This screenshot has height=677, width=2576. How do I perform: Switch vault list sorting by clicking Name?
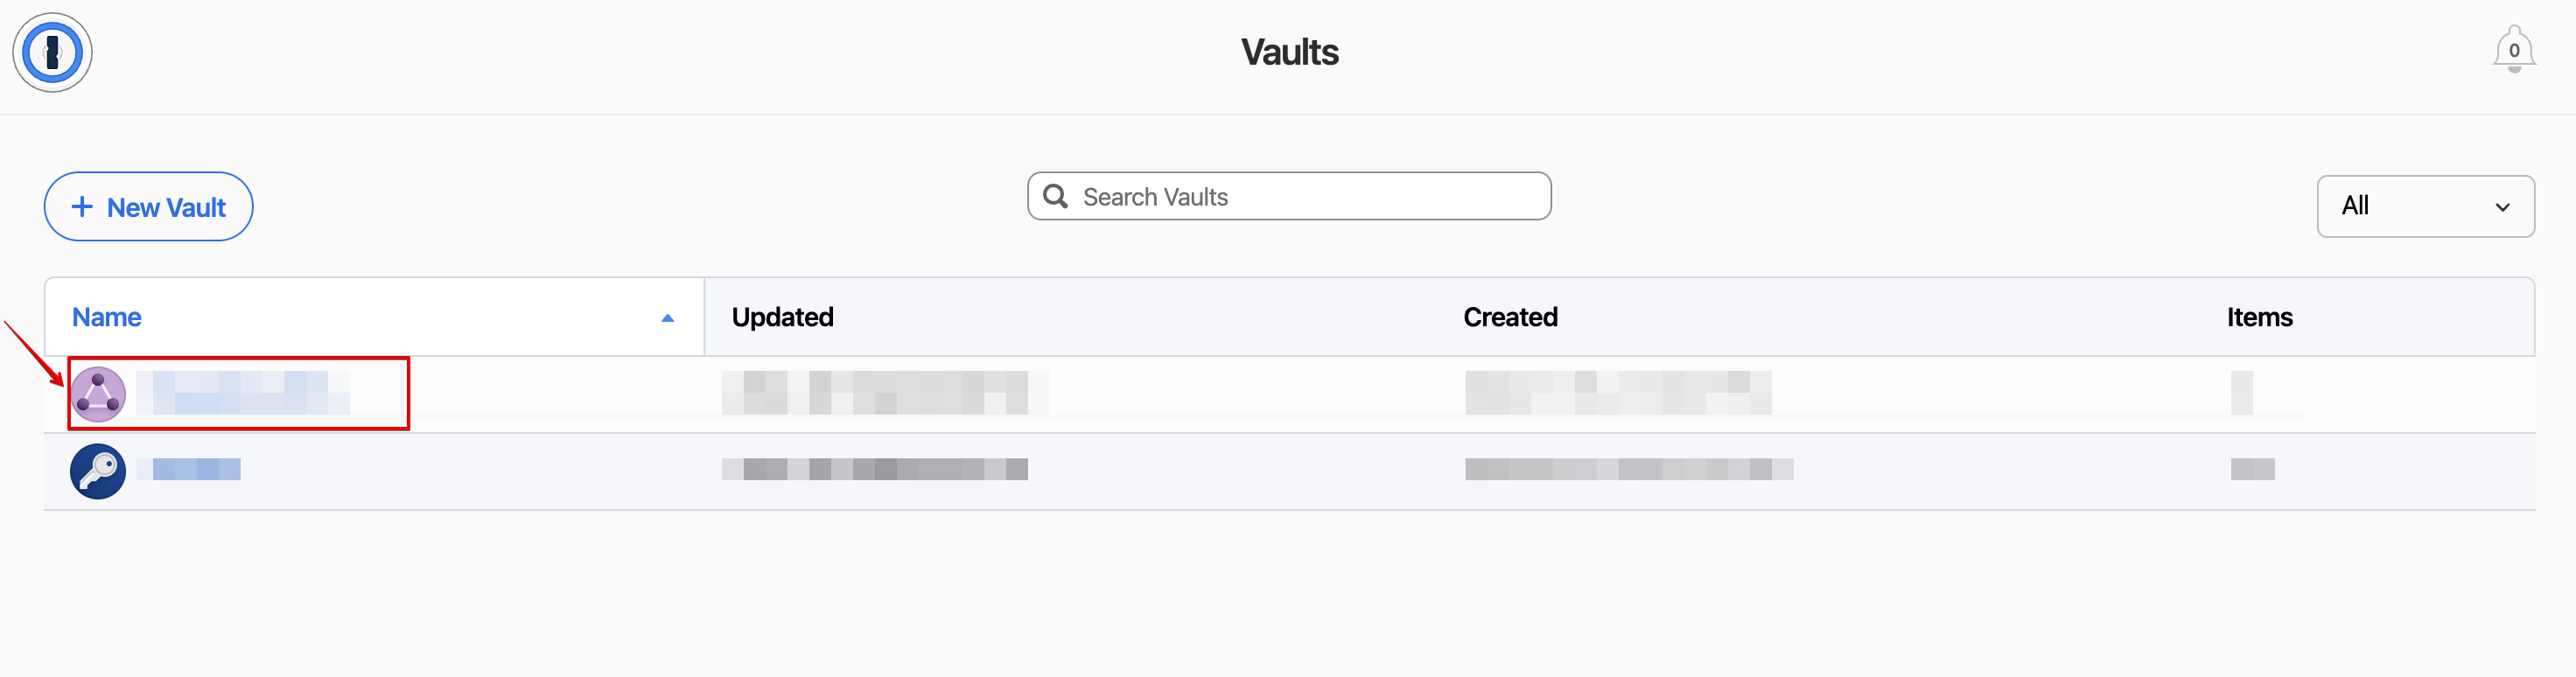[106, 316]
